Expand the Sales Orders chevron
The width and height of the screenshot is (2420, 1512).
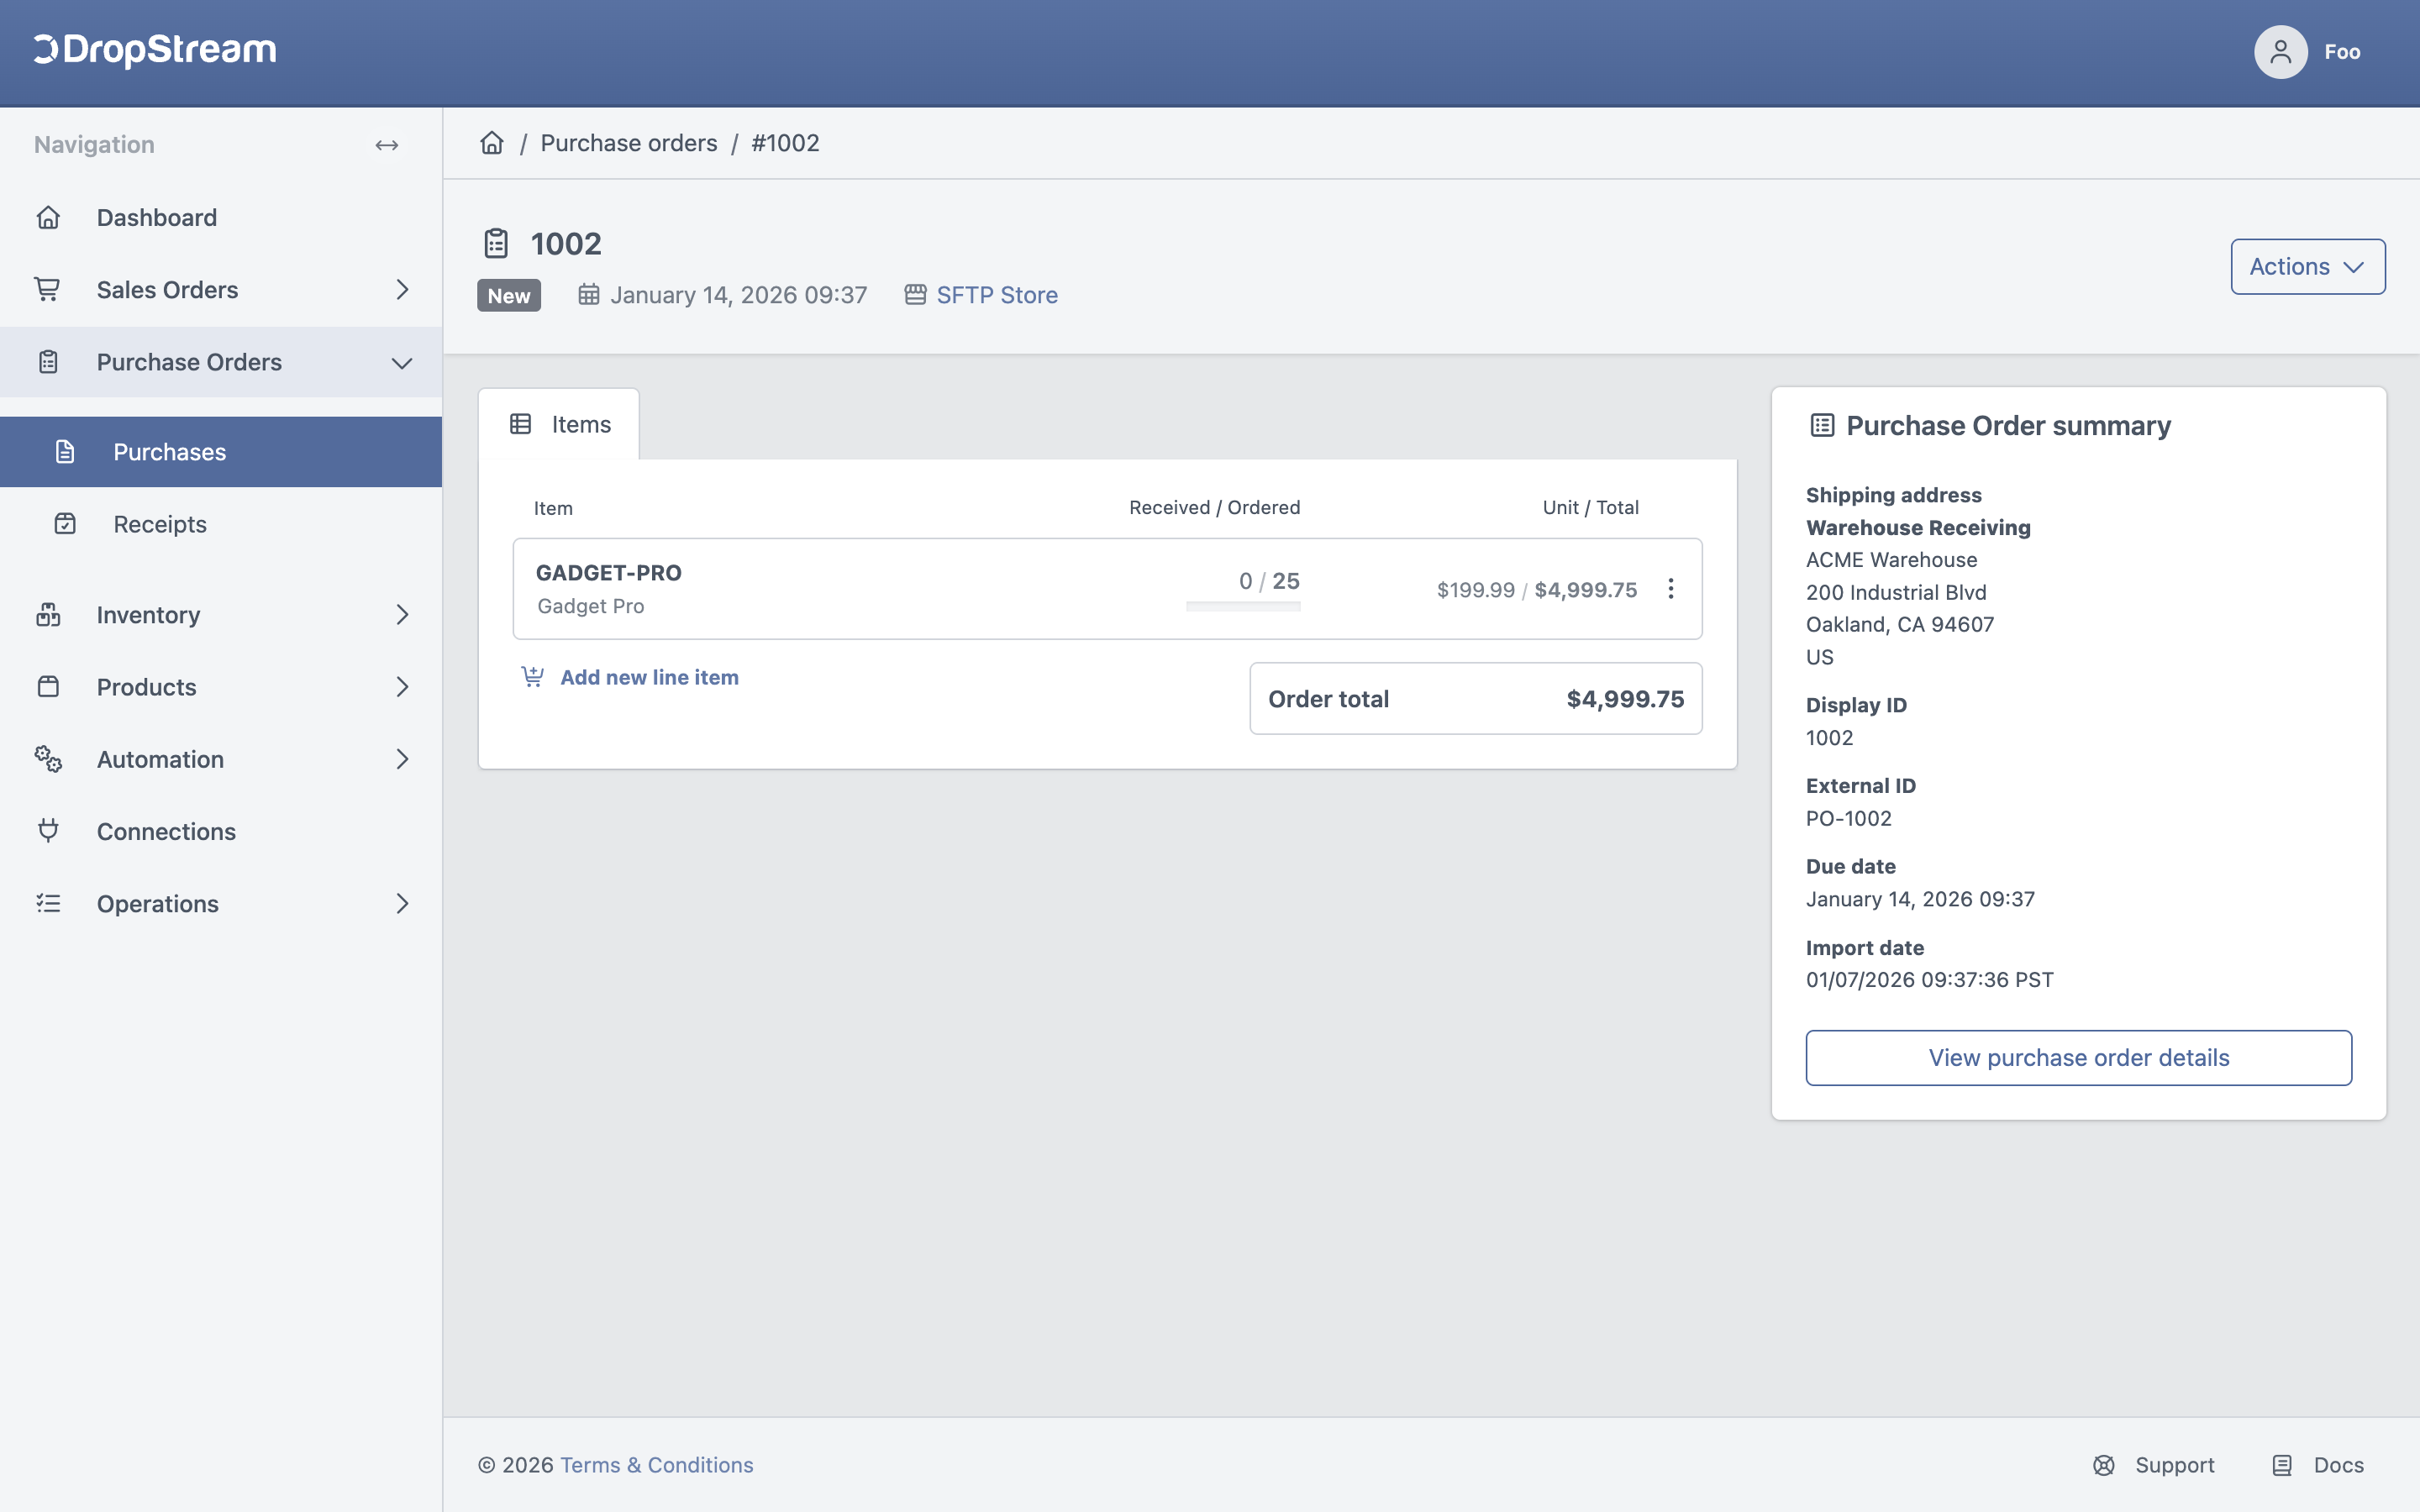[x=402, y=289]
